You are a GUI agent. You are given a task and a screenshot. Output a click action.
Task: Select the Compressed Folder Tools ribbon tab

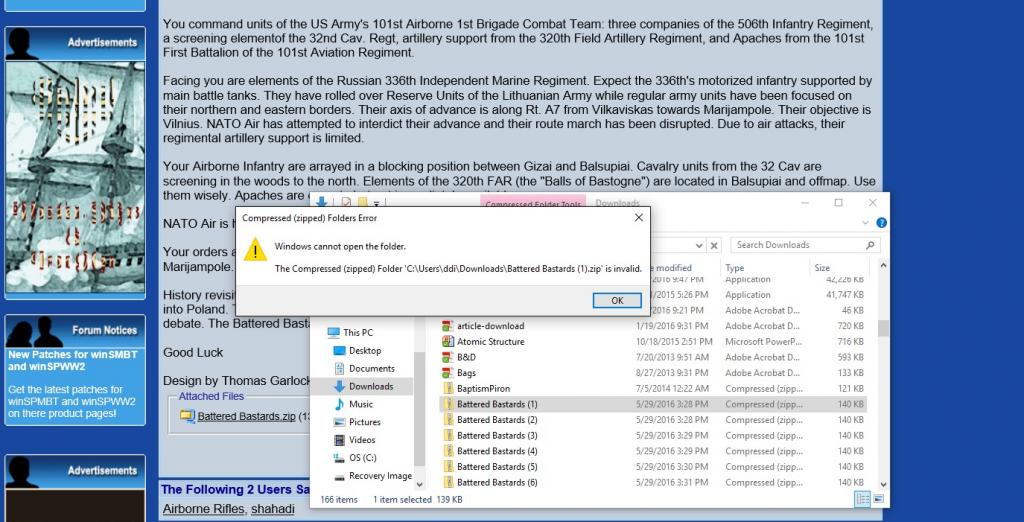pyautogui.click(x=532, y=204)
